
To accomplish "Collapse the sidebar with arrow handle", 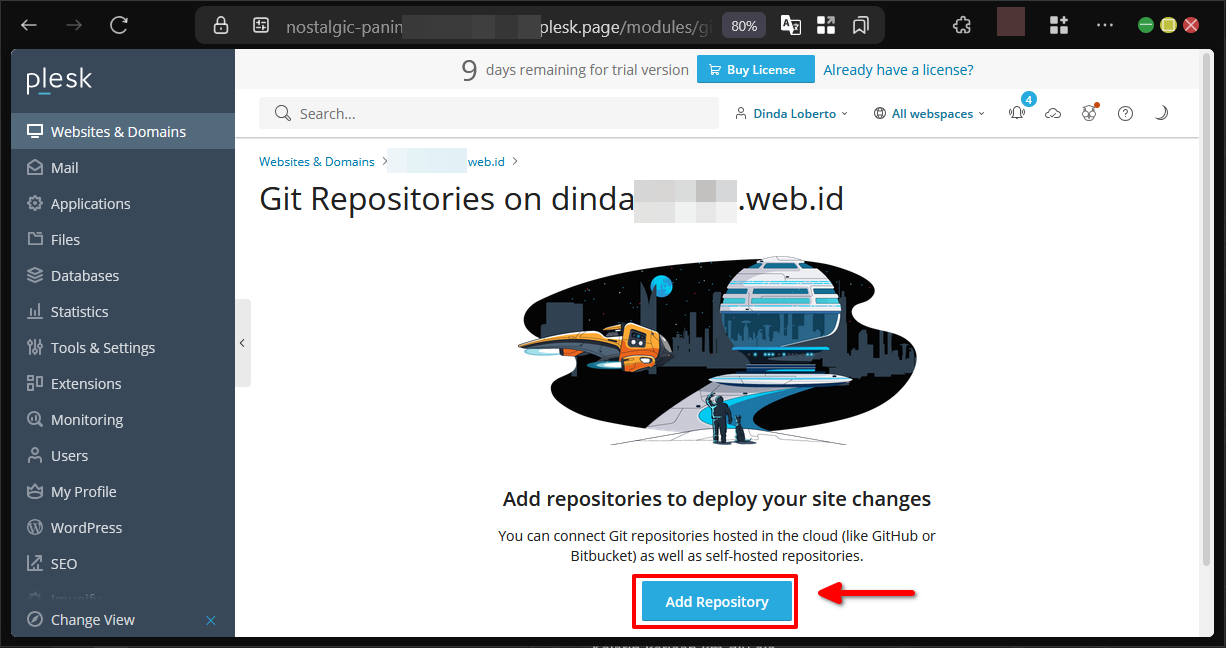I will 242,343.
